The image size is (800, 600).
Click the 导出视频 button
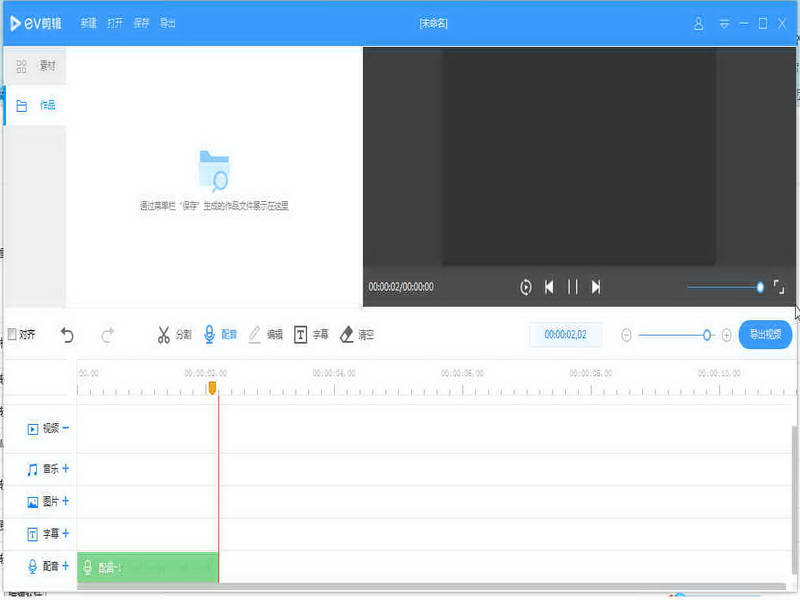[765, 335]
